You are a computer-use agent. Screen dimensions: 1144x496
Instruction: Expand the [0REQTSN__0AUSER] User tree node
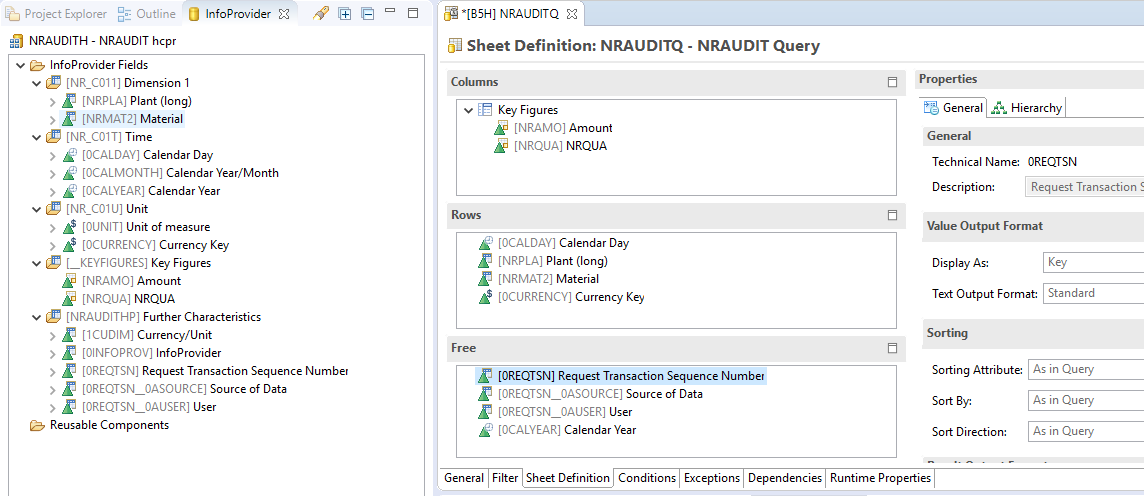53,407
